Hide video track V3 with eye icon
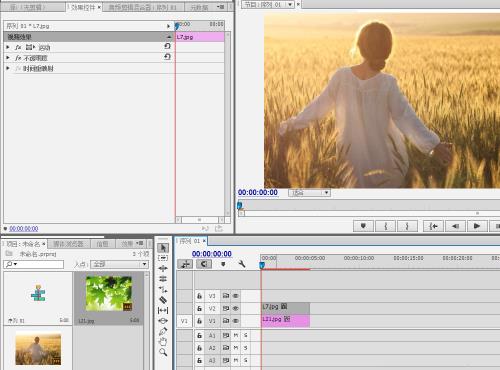This screenshot has width=500, height=370. click(x=235, y=296)
